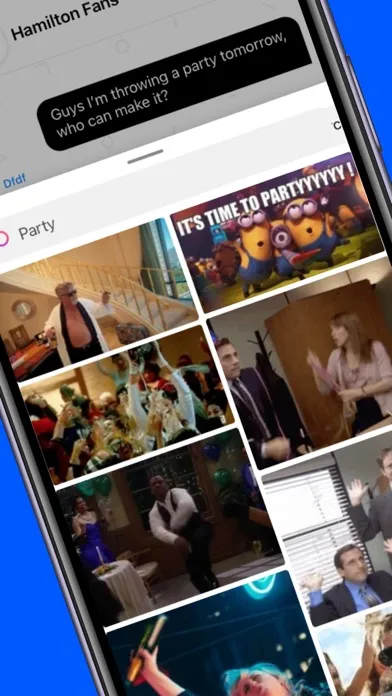Tap the Dfdf sender name
Viewport: 392px width, 696px height.
click(x=15, y=181)
